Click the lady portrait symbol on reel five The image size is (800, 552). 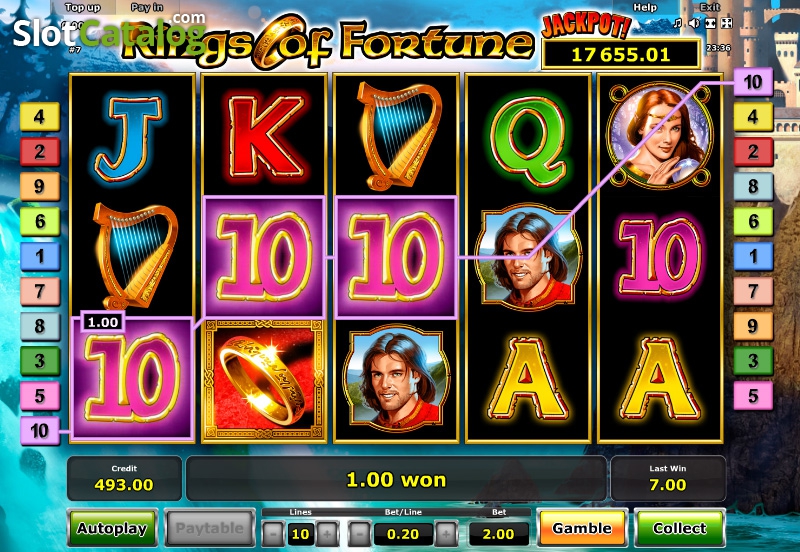(x=660, y=135)
